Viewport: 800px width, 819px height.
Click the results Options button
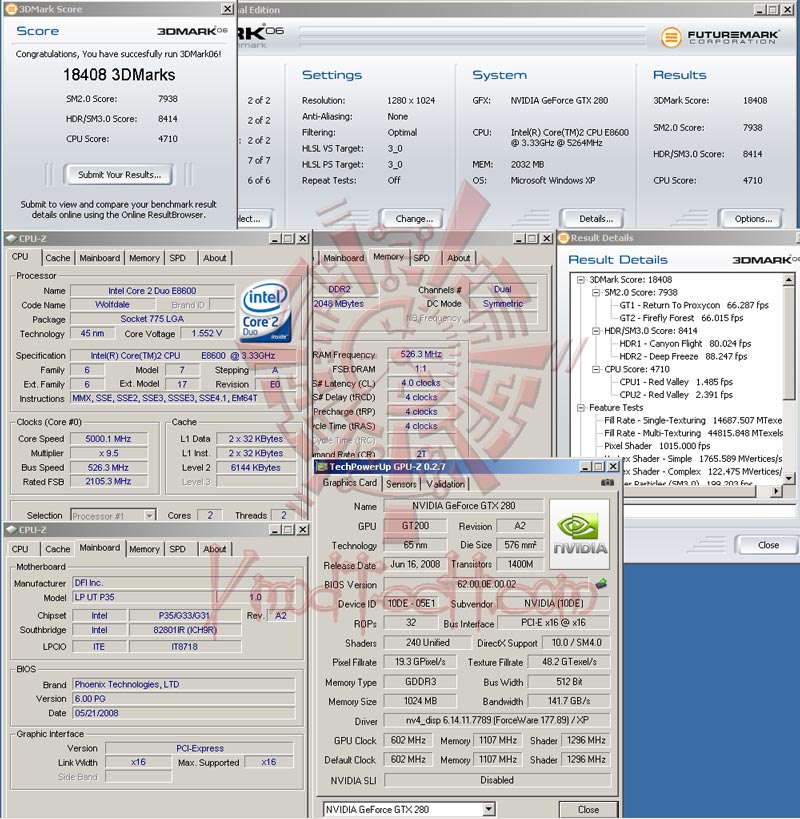pyautogui.click(x=752, y=218)
